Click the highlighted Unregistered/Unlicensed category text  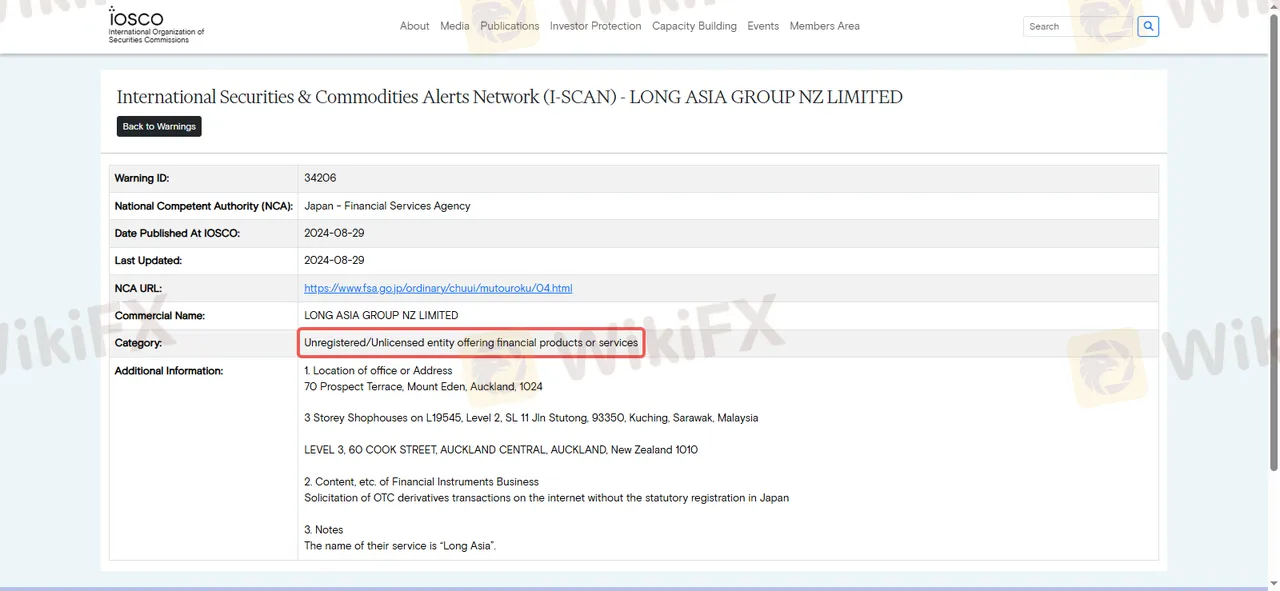470,343
